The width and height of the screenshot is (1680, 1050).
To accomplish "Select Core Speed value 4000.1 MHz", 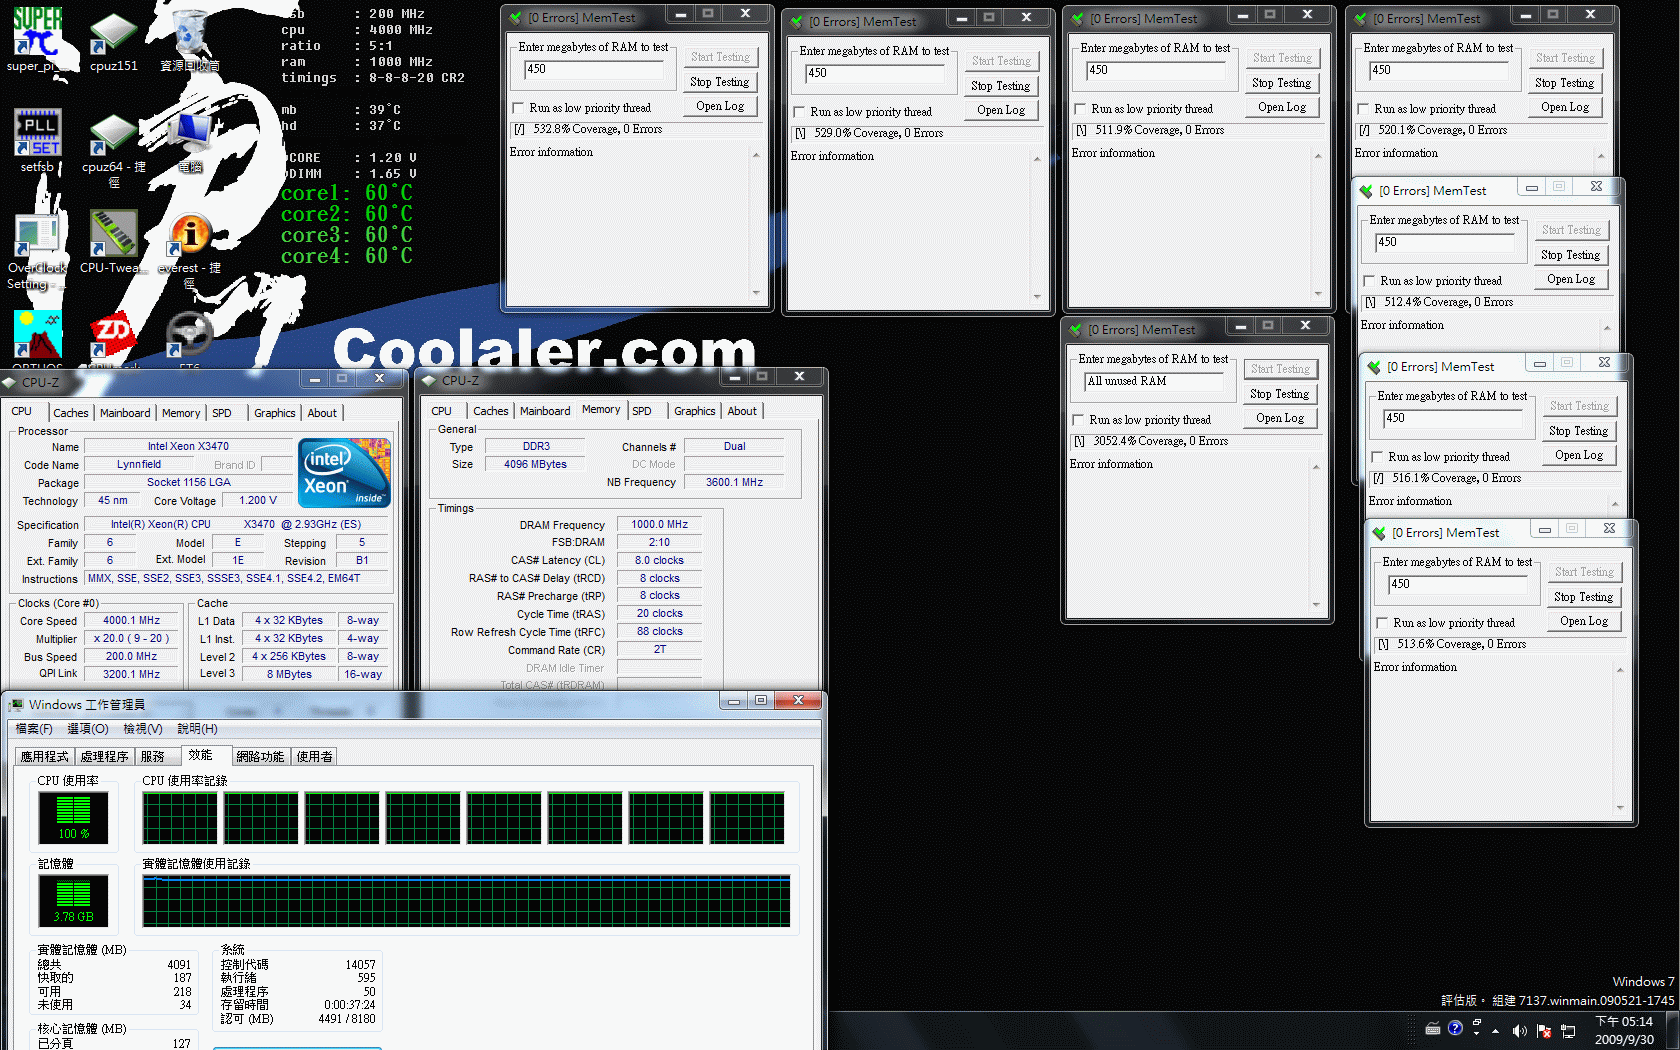I will tap(132, 621).
